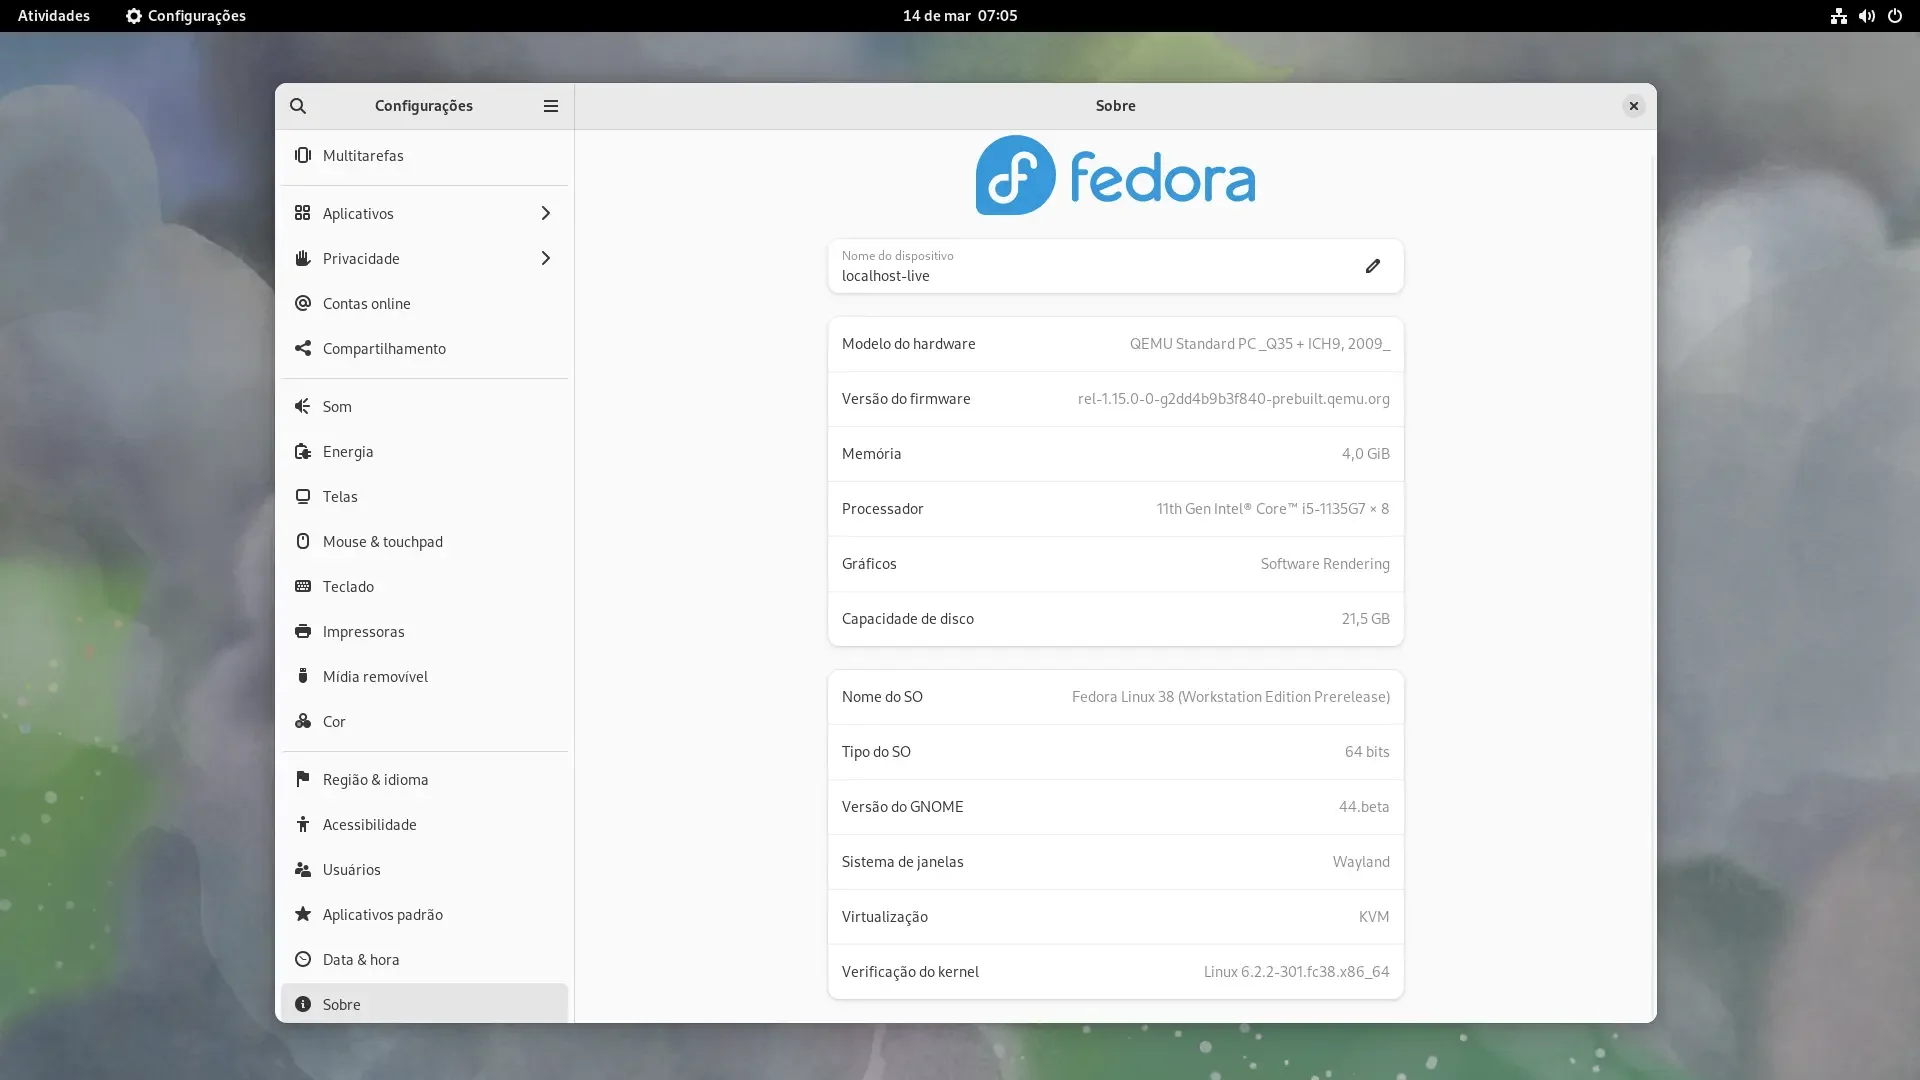
Task: Click the Sistema de janelas Wayland row
Action: point(1115,862)
